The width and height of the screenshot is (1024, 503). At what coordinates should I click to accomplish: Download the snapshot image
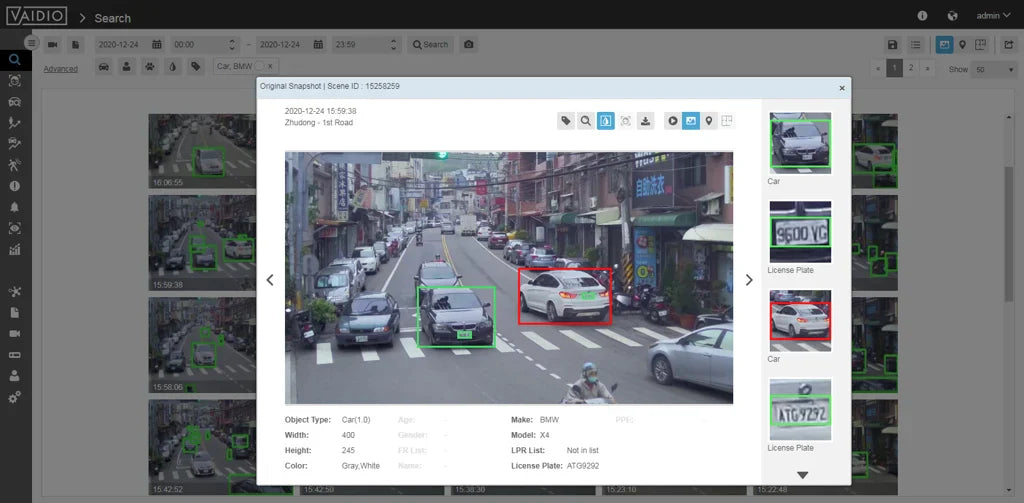coord(646,121)
